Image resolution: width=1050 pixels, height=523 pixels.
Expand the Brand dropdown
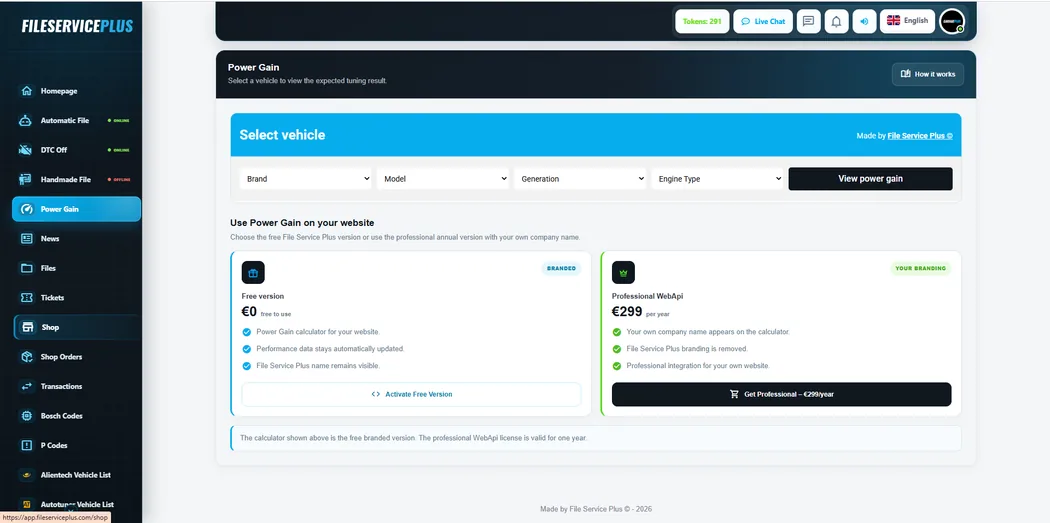[x=305, y=179]
